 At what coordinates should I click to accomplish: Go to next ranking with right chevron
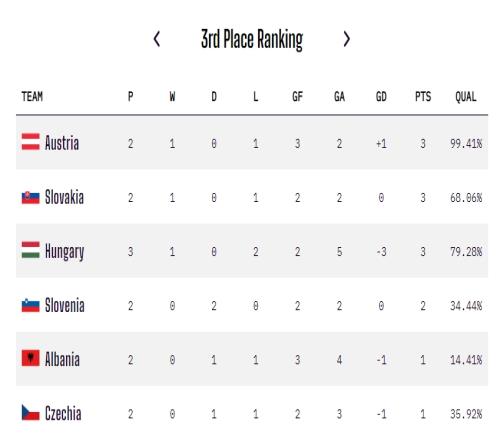point(347,39)
